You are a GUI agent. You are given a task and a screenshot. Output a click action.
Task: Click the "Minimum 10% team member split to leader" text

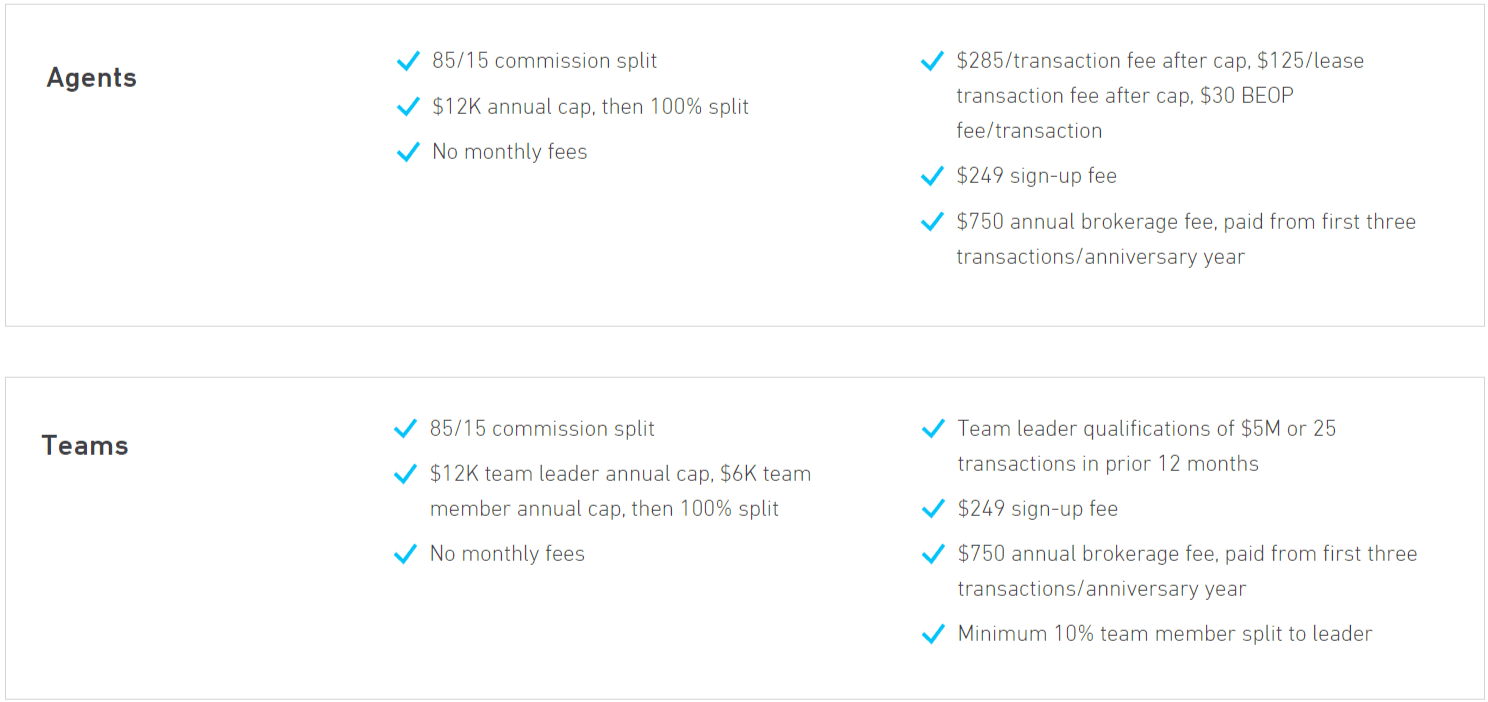click(x=1164, y=634)
